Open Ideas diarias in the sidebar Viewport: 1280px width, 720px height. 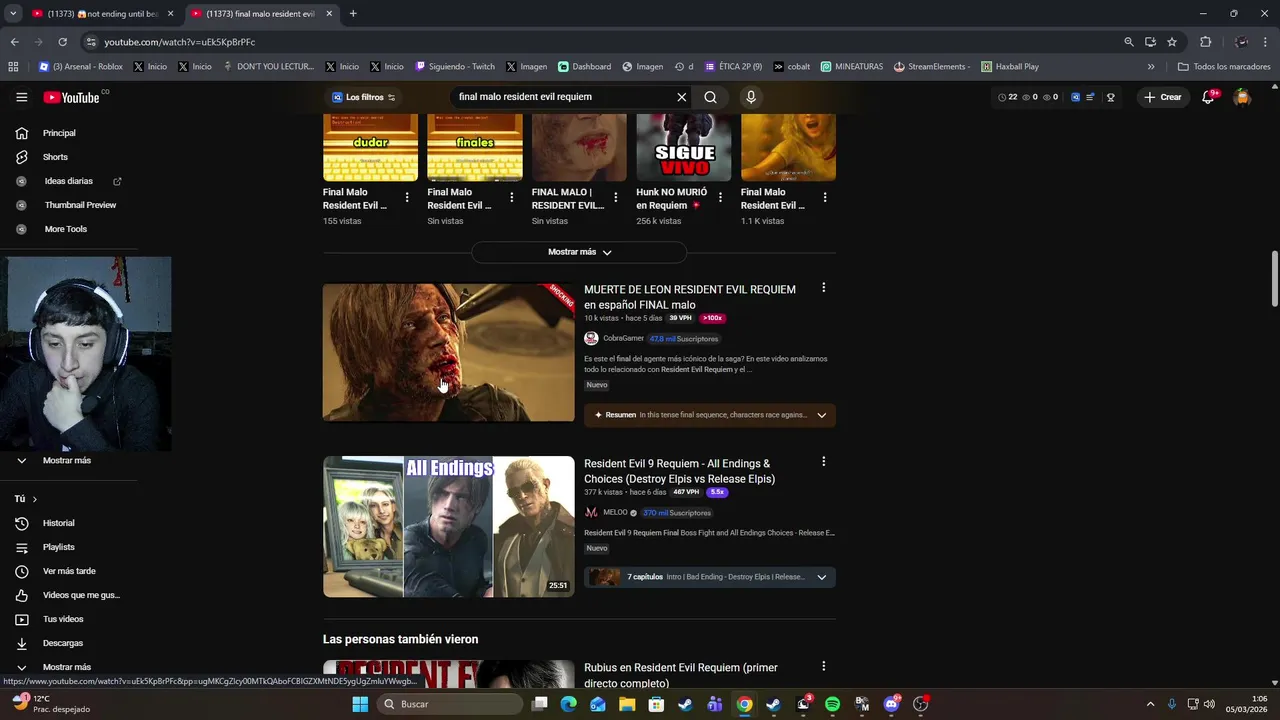68,181
